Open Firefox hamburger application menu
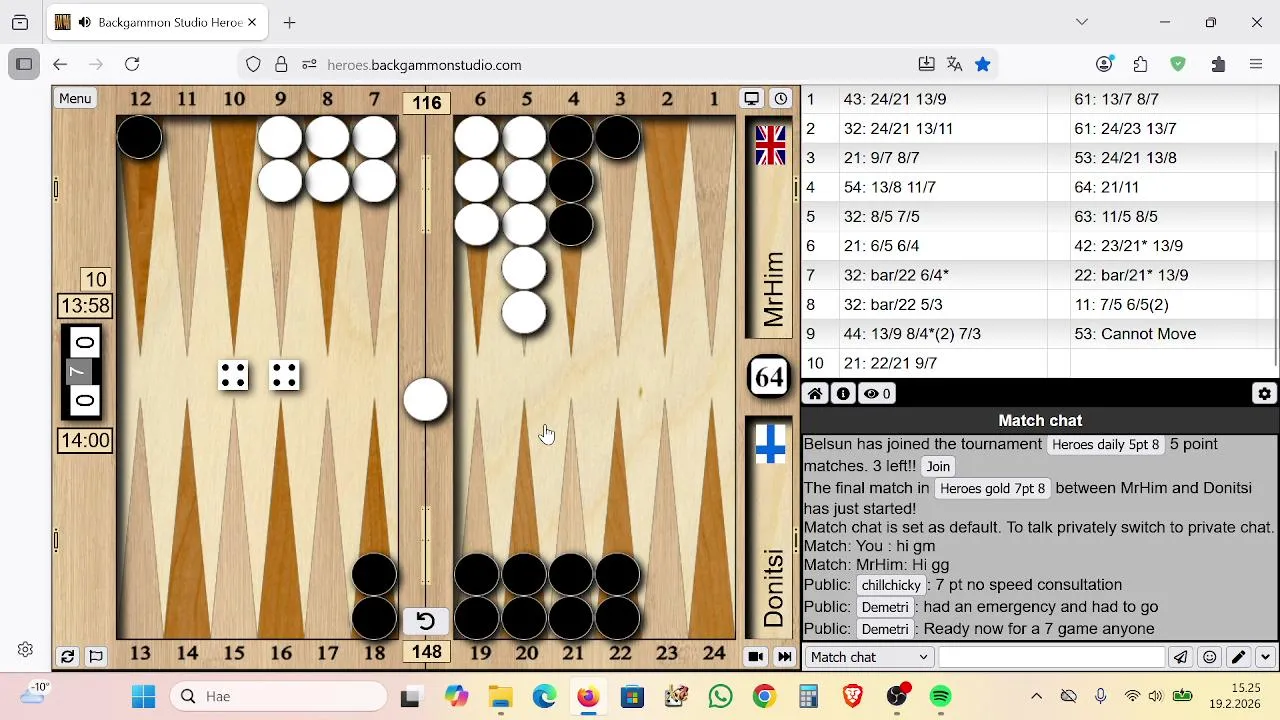The height and width of the screenshot is (720, 1280). (1256, 64)
